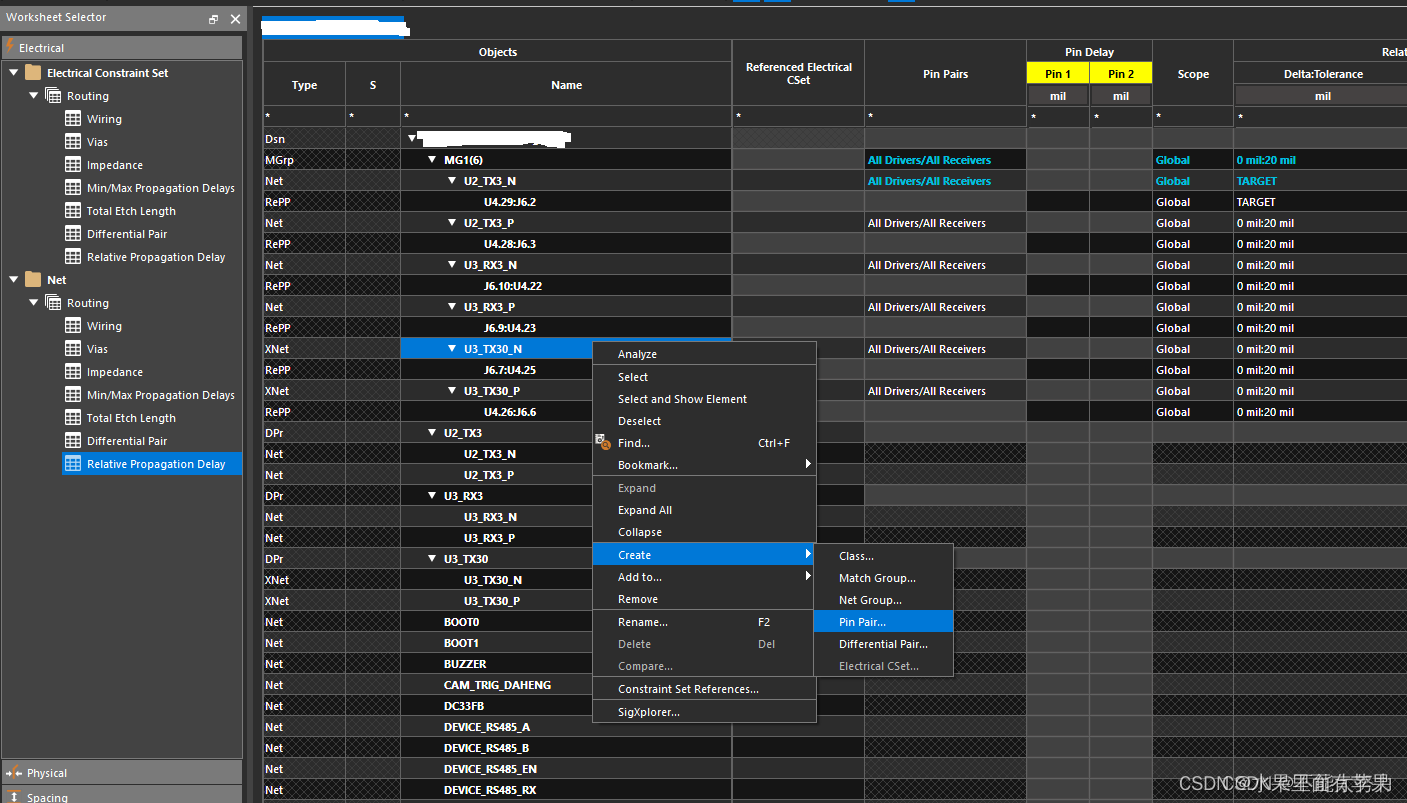Open SigXplorer... from the context menu
The width and height of the screenshot is (1407, 803).
648,712
